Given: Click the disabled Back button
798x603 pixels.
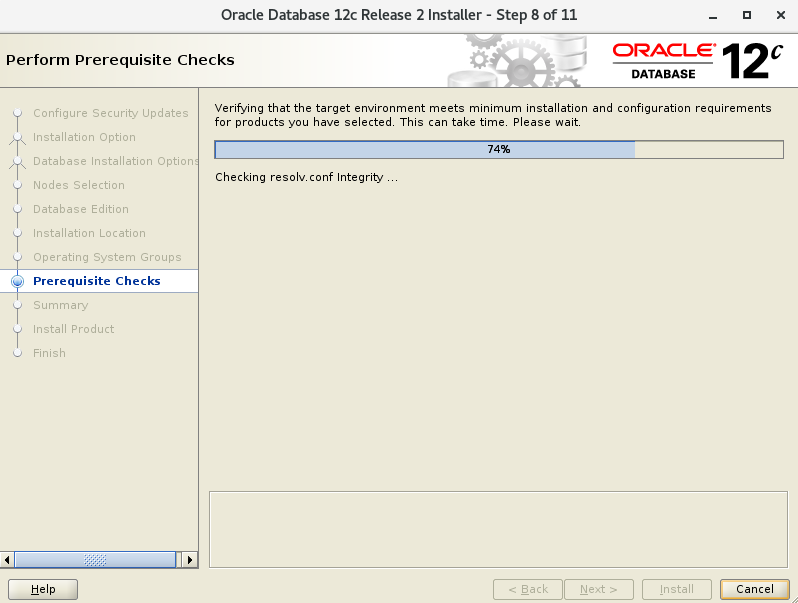Looking at the screenshot, I should (528, 589).
